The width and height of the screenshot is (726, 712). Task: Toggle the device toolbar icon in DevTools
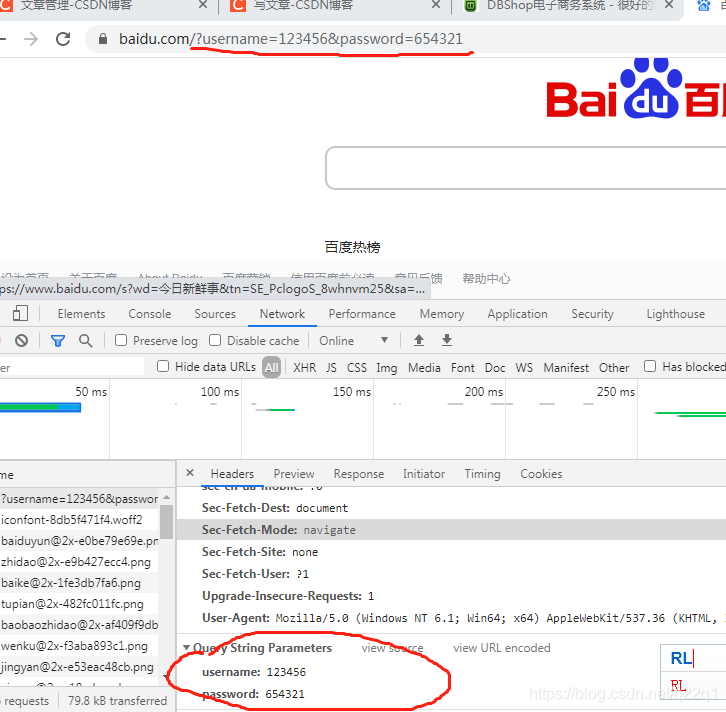(20, 313)
